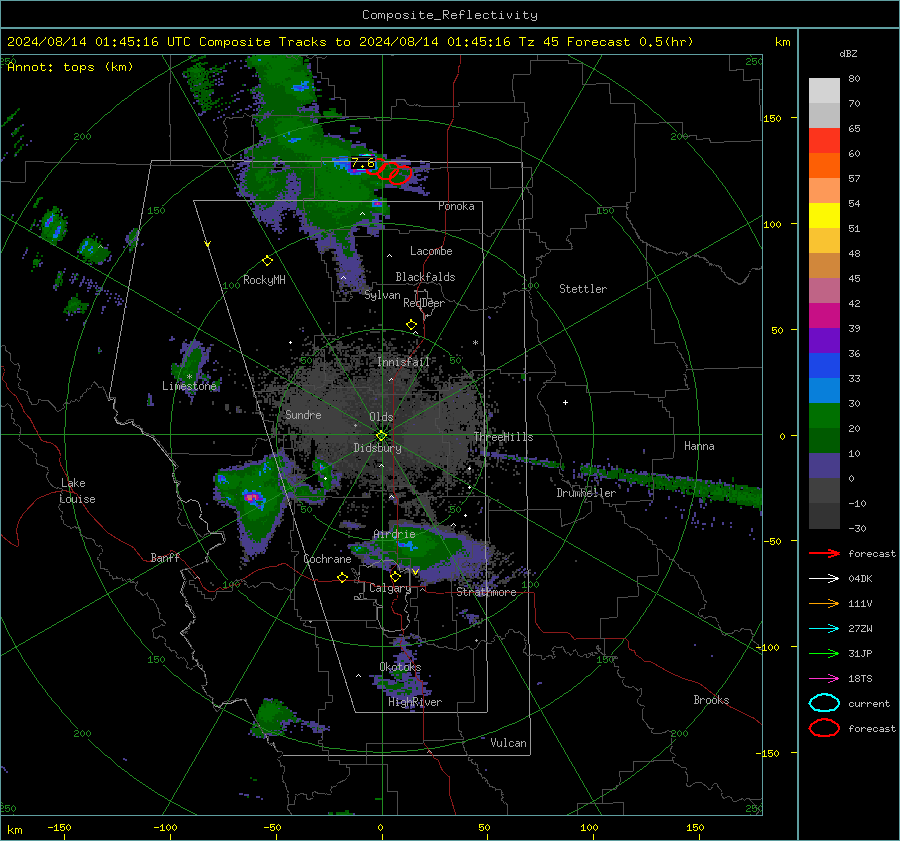Click the Brooks town label

(711, 700)
